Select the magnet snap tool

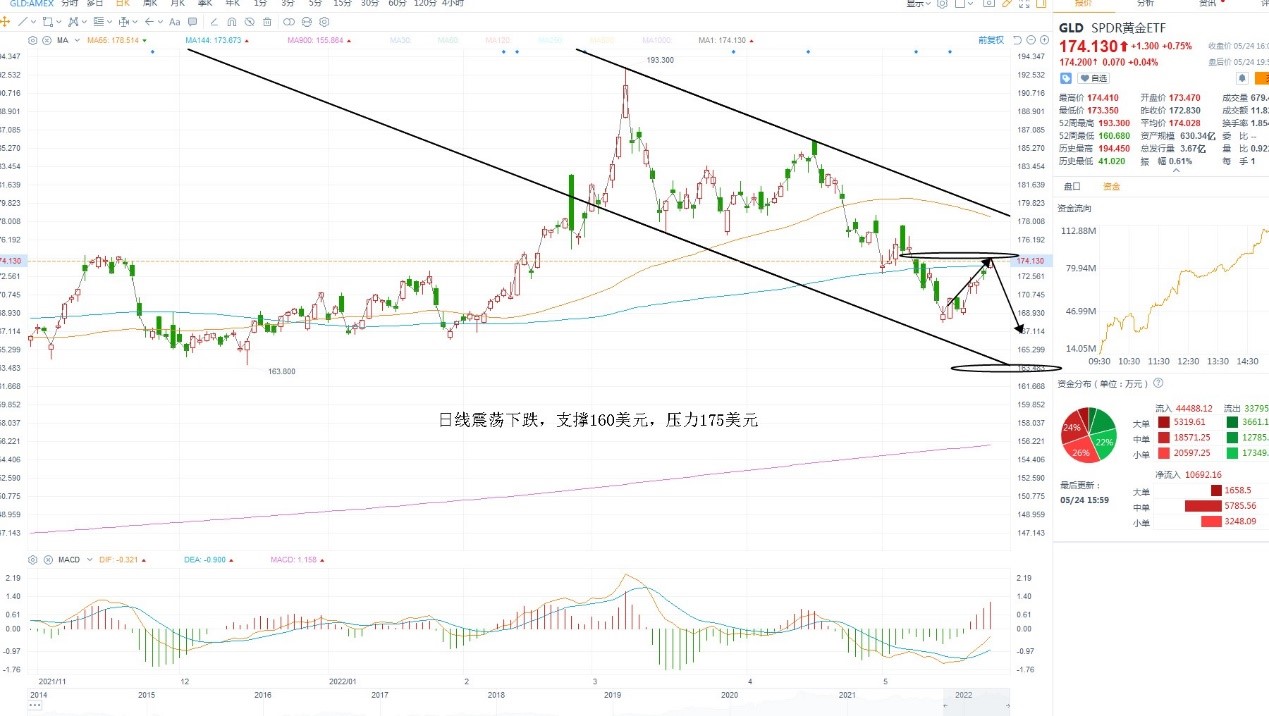pyautogui.click(x=232, y=22)
